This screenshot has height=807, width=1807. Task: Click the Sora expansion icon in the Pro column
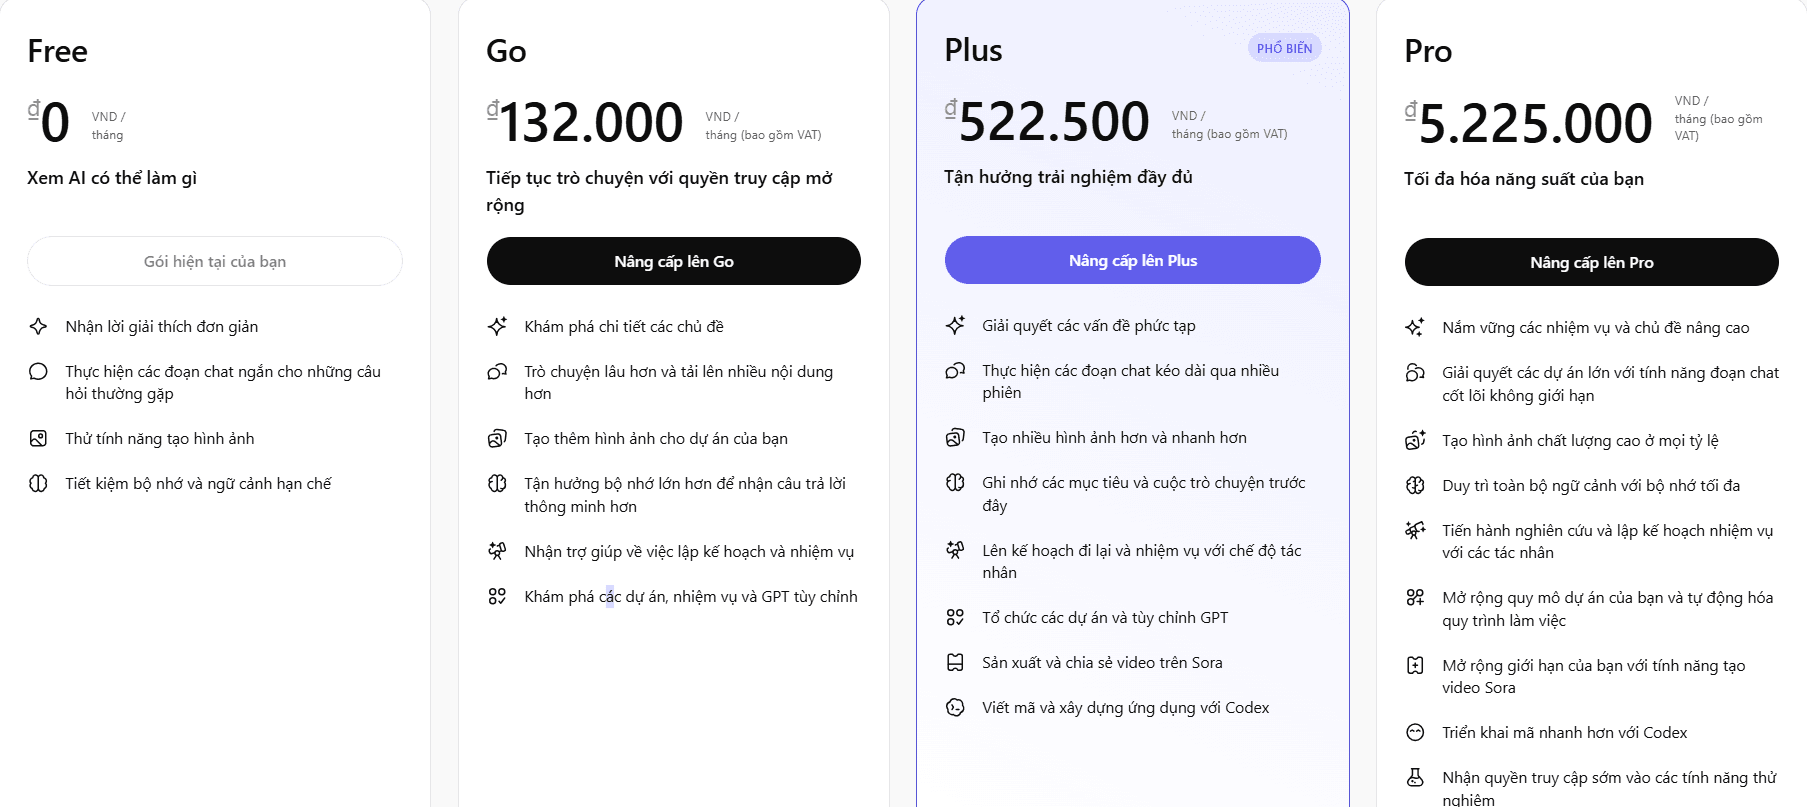(1416, 664)
